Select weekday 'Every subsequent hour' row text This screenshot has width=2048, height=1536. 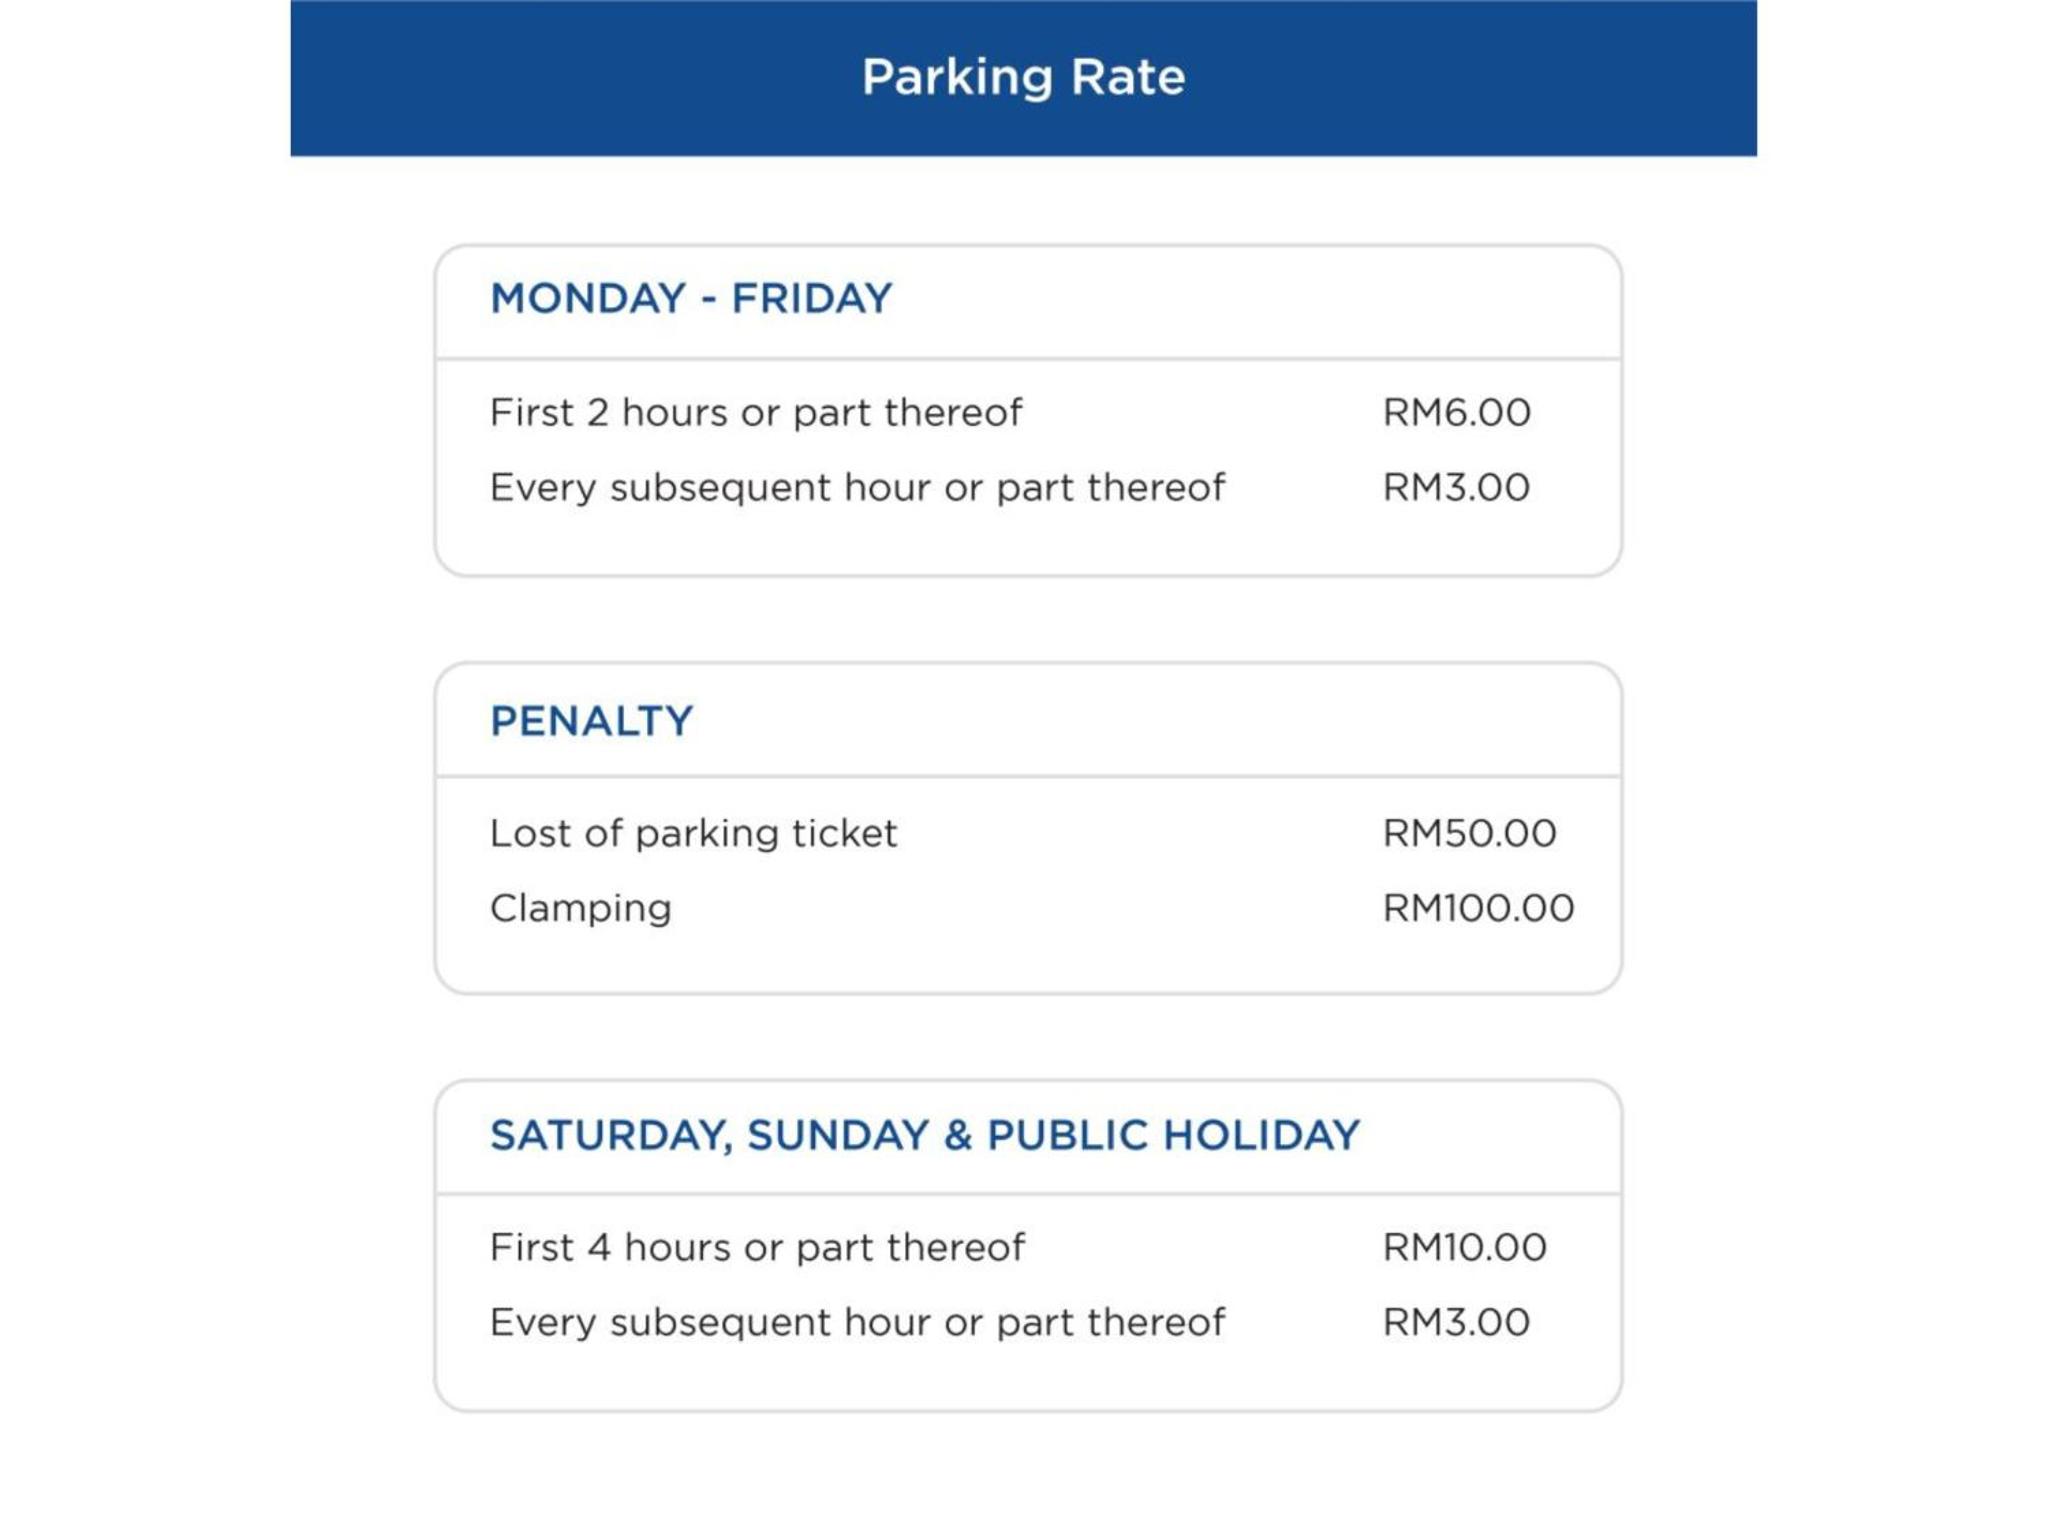(857, 488)
